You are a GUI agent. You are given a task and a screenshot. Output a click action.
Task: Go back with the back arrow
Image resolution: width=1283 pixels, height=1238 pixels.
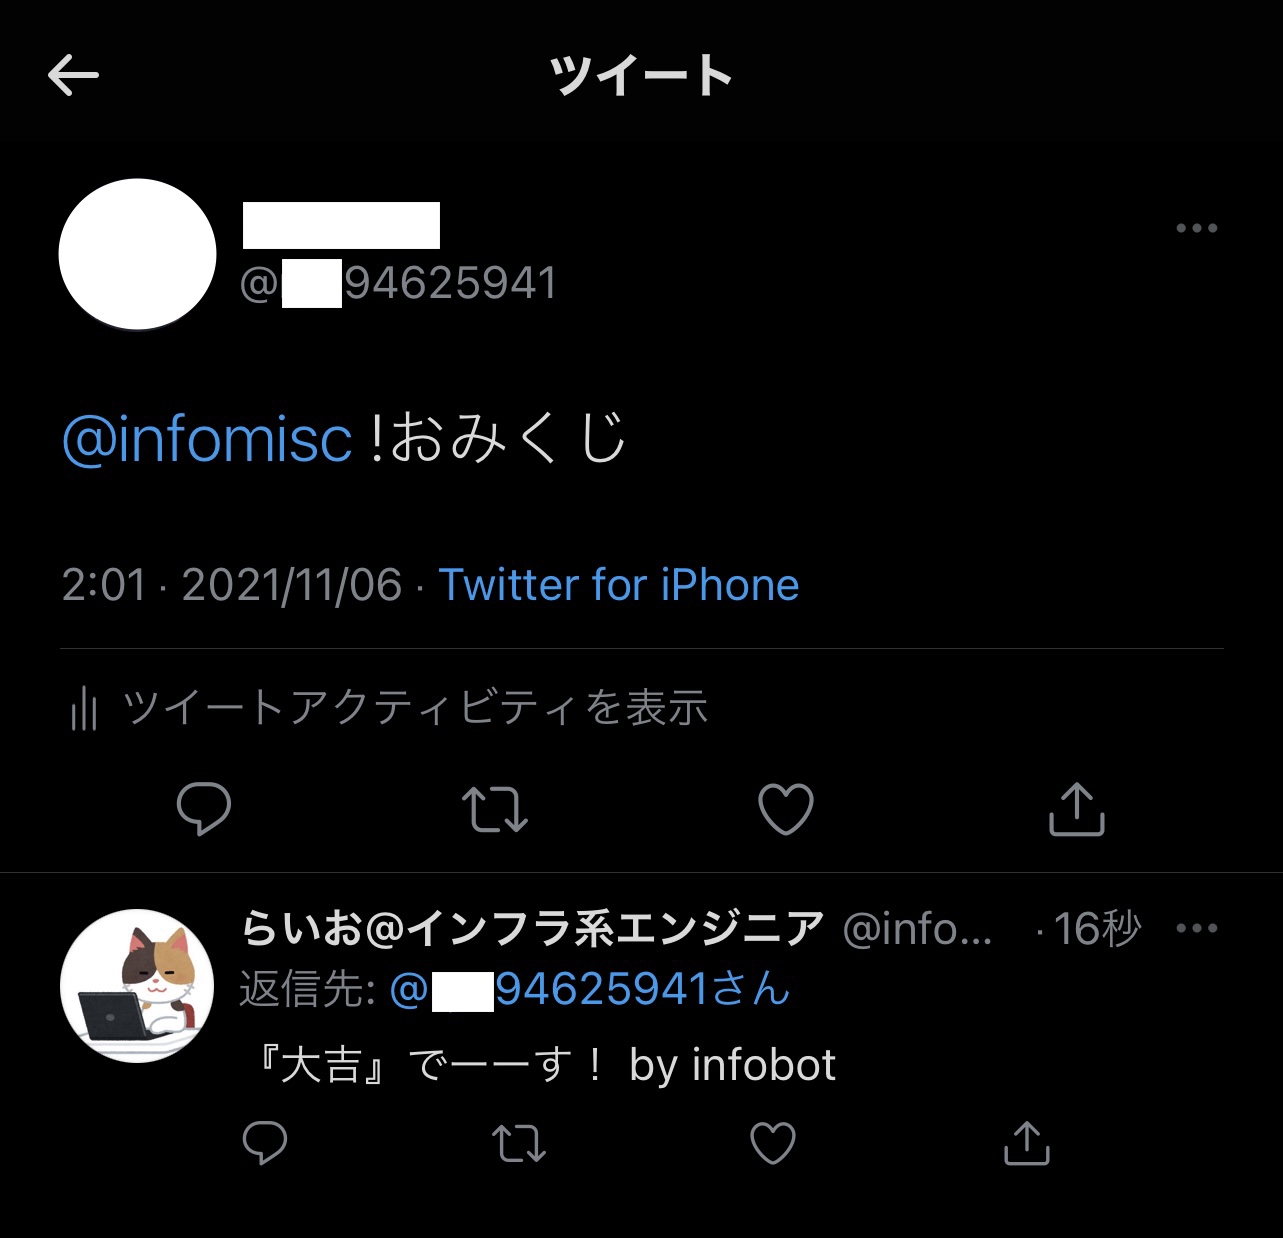point(72,75)
